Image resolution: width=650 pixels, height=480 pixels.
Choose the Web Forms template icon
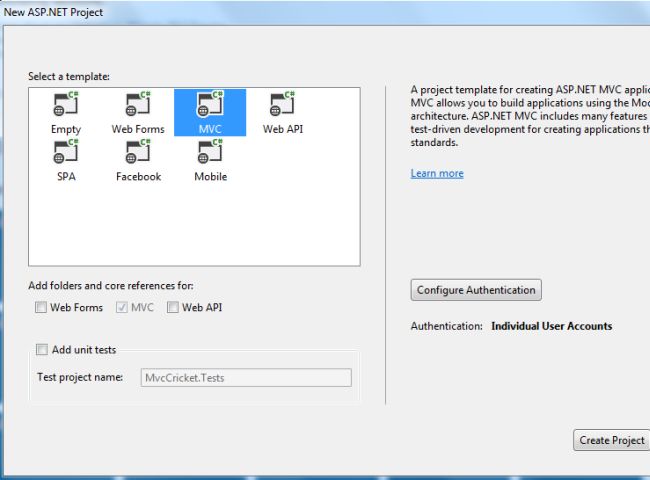coord(138,104)
